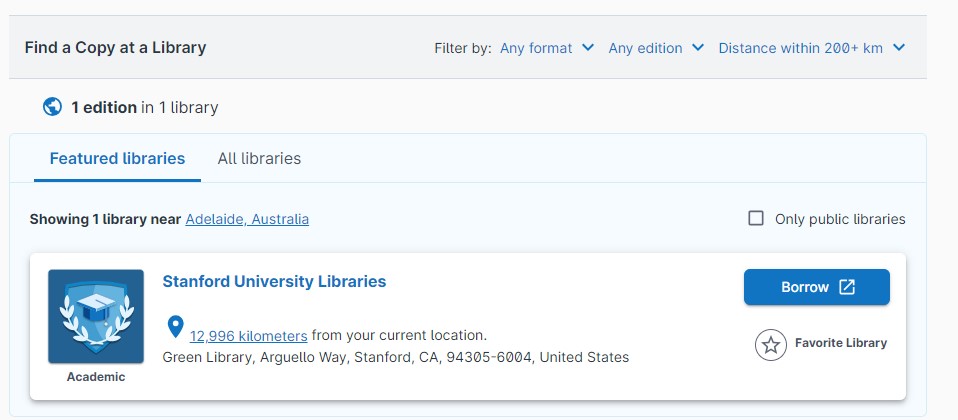The height and width of the screenshot is (420, 958).
Task: Expand Distance within 200+ km filter
Action: [x=811, y=48]
